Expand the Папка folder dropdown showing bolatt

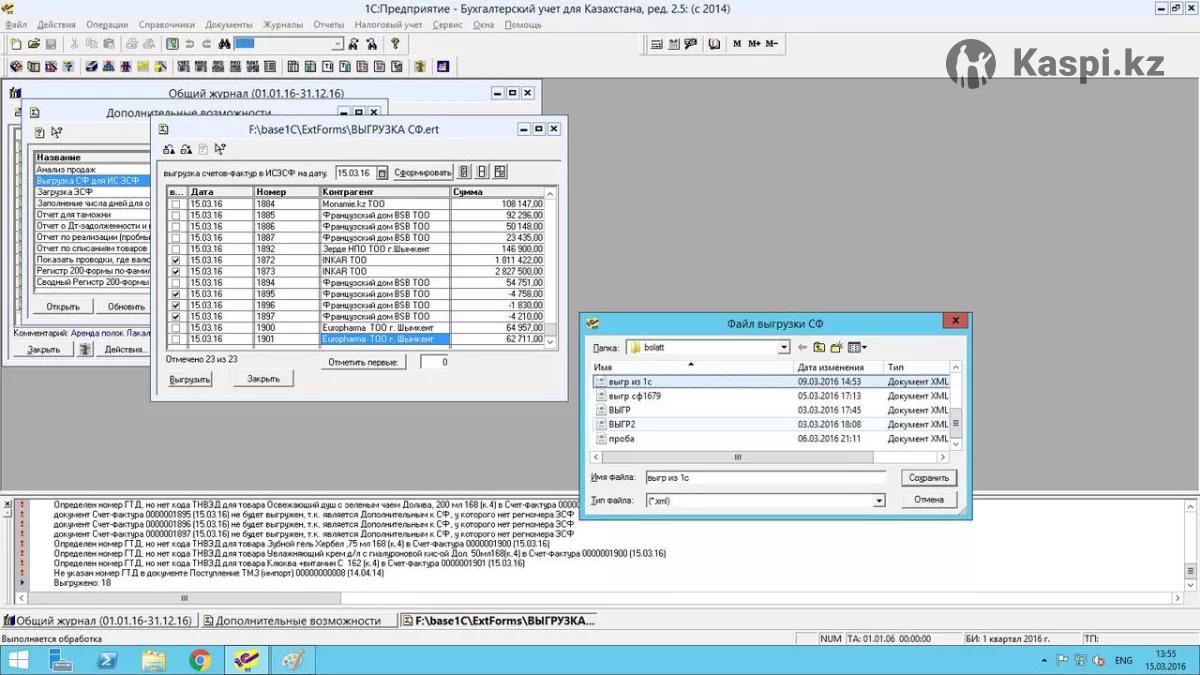(783, 348)
